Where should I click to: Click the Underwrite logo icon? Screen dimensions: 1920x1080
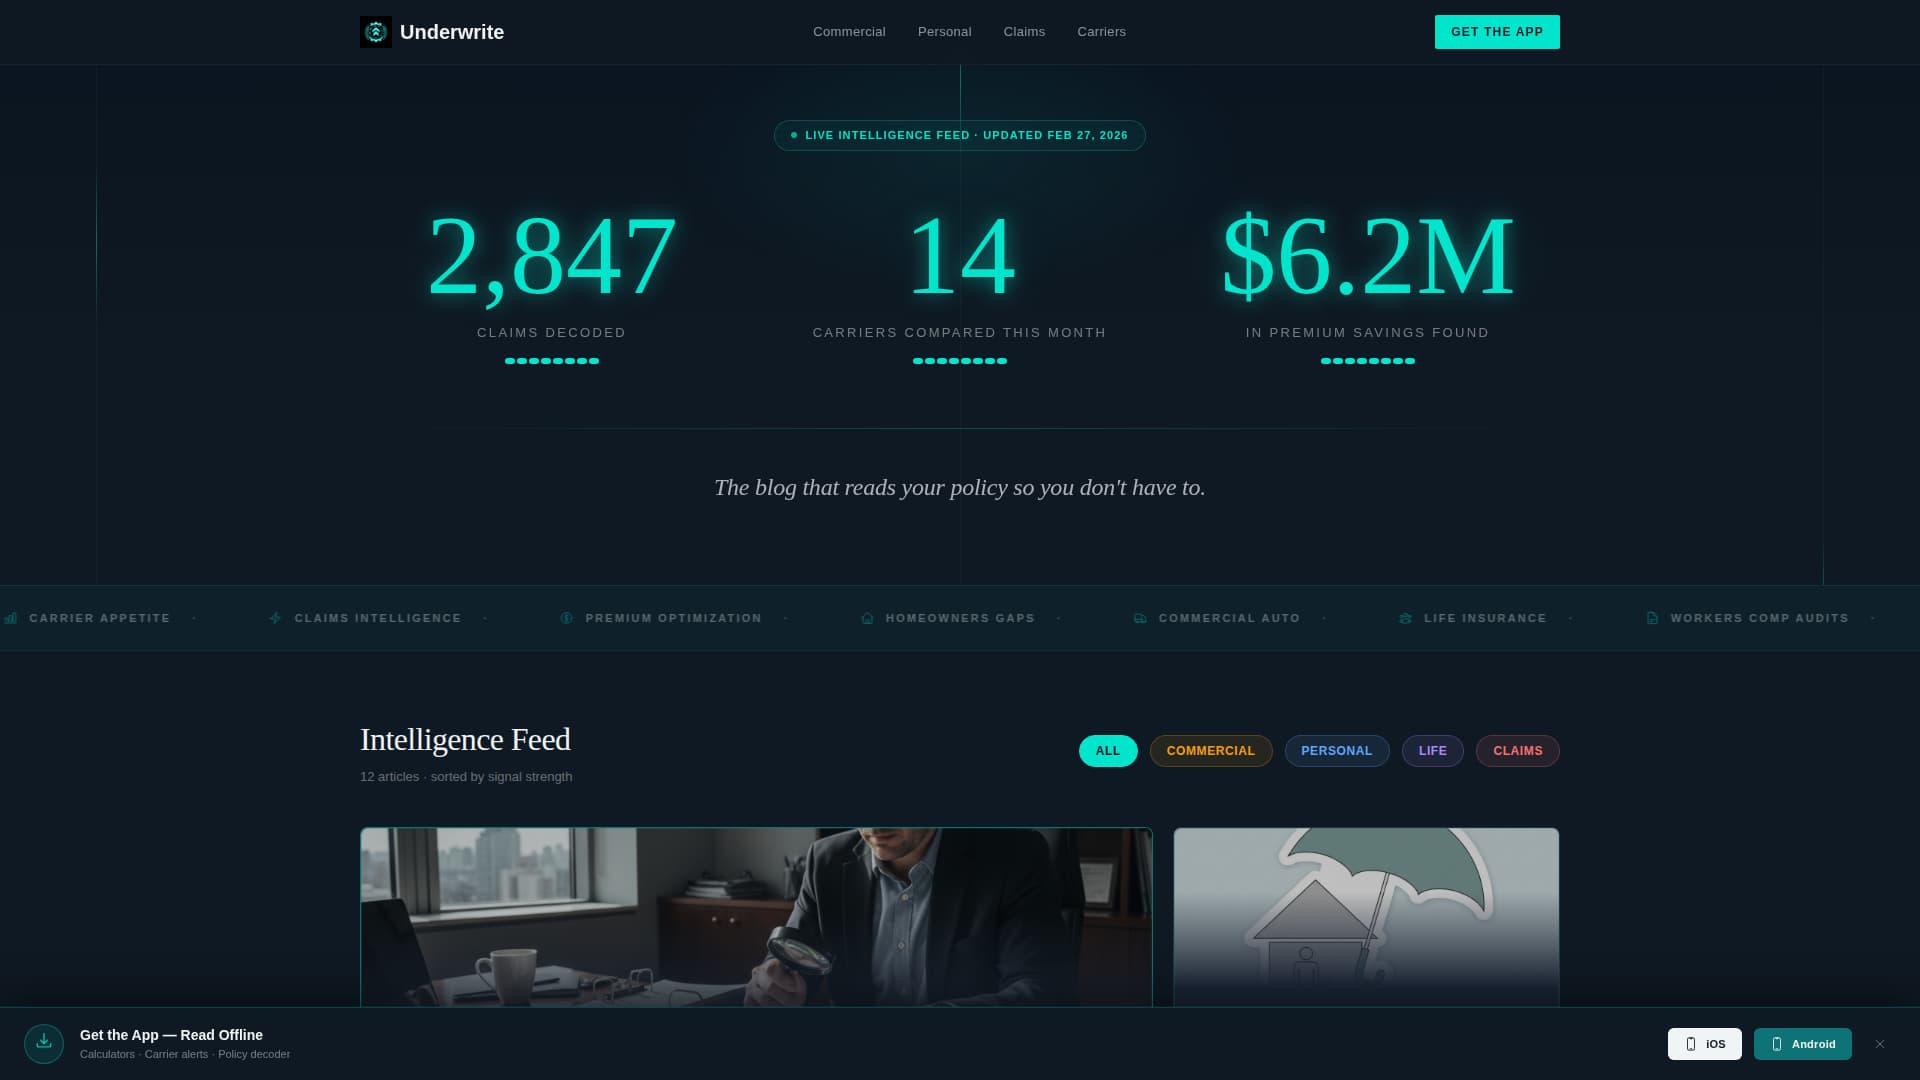376,32
